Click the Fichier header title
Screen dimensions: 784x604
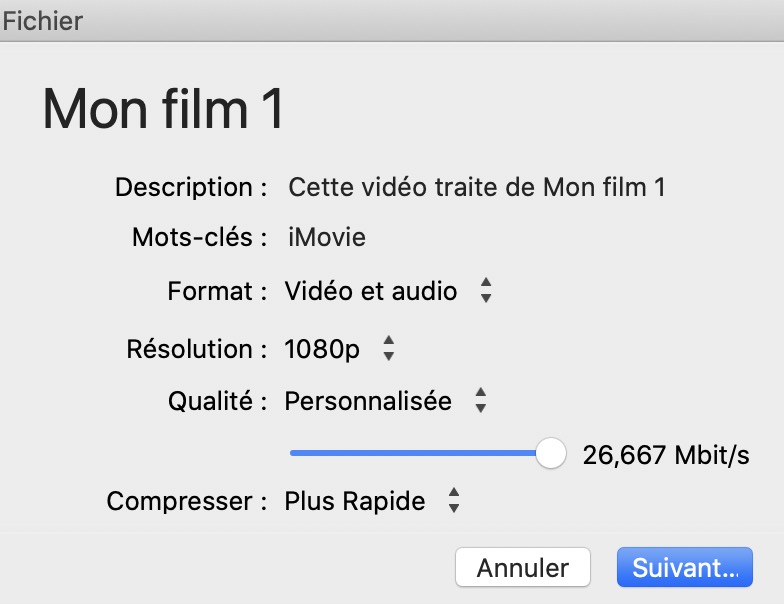pyautogui.click(x=42, y=19)
